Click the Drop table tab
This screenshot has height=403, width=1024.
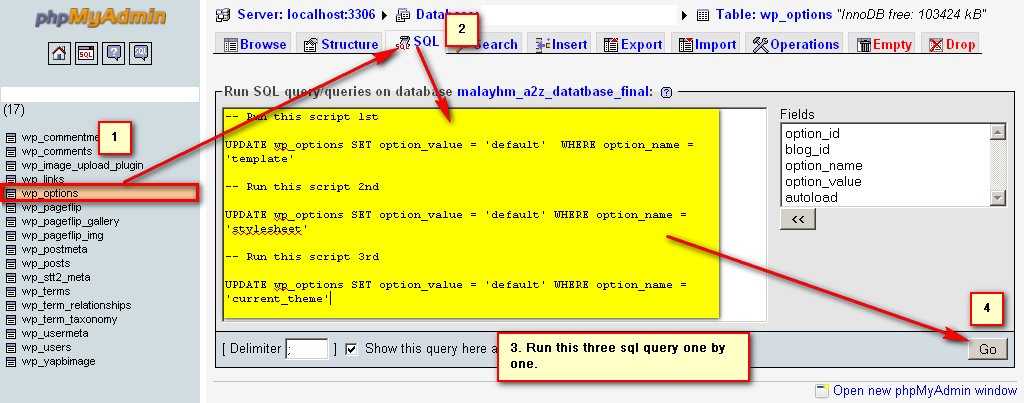point(952,44)
